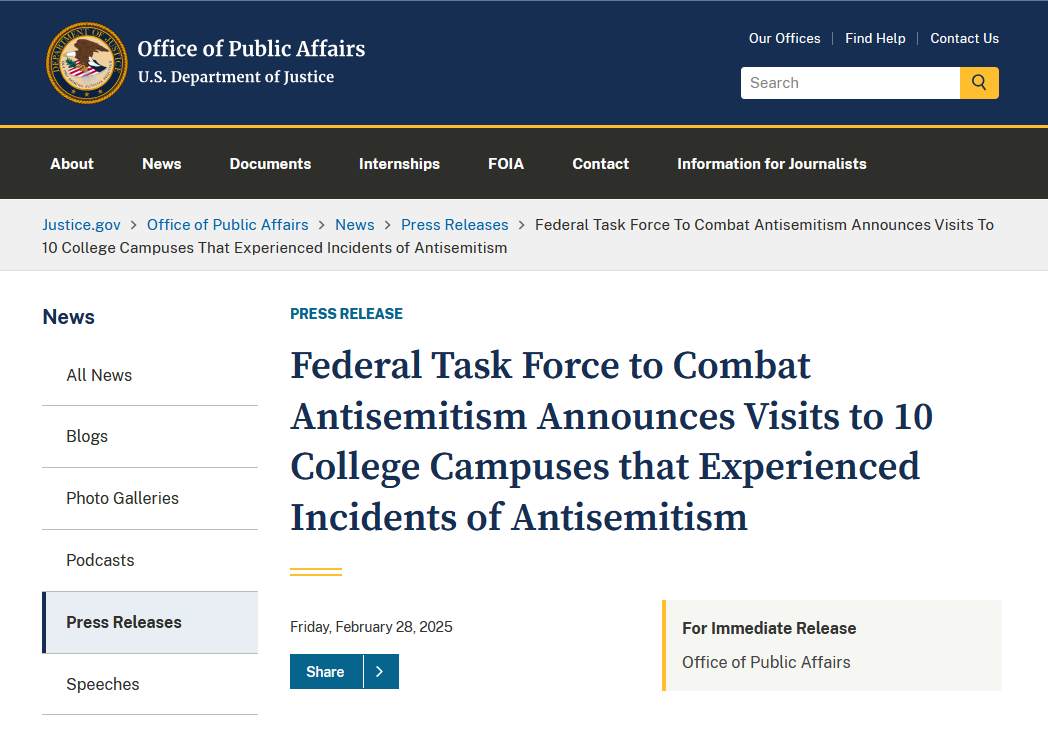Open Blogs in the sidebar
The width and height of the screenshot is (1048, 733).
[87, 437]
